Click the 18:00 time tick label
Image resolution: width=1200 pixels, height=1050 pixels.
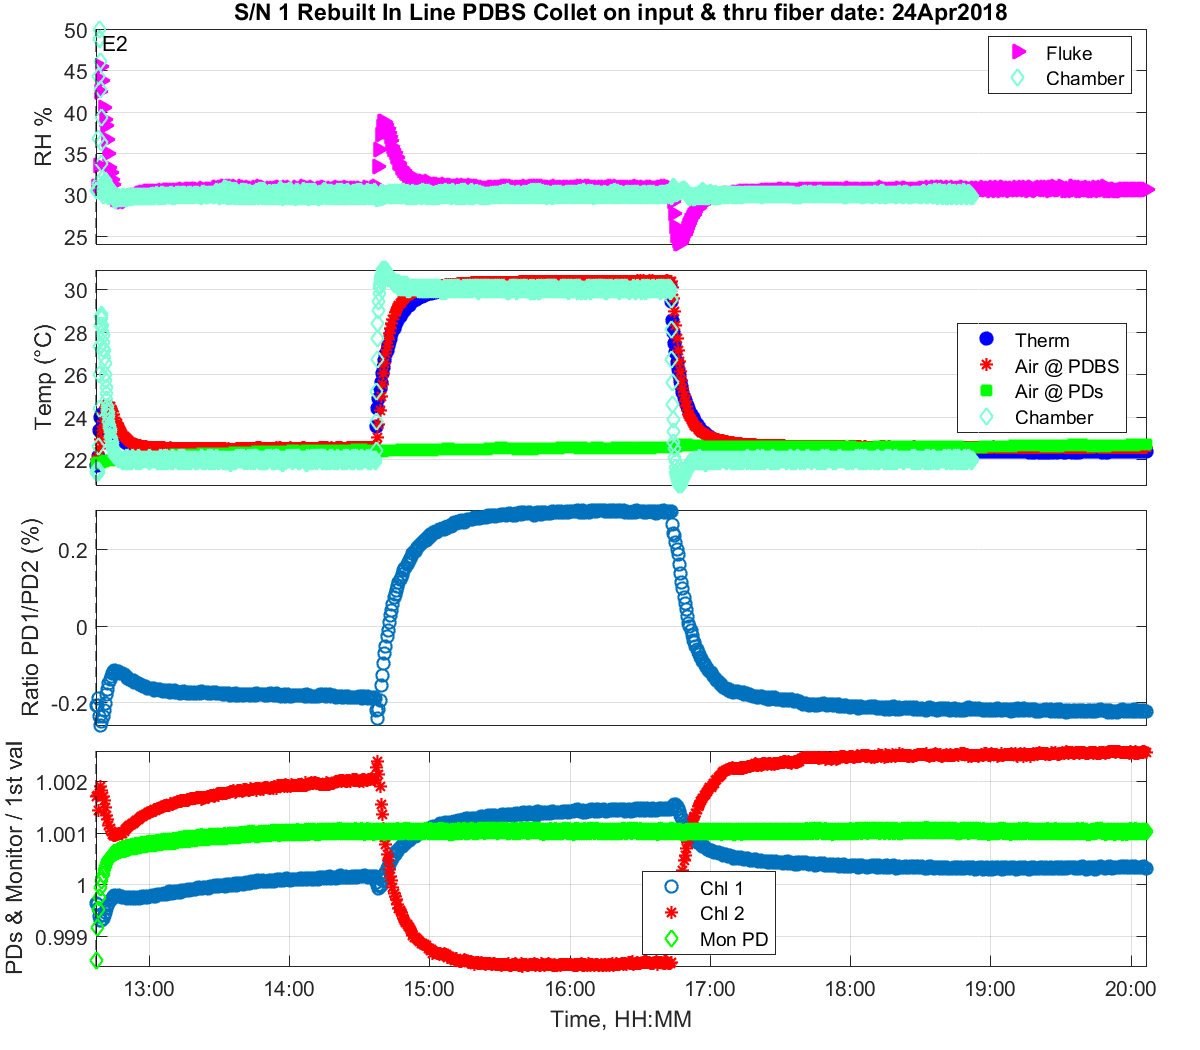pyautogui.click(x=850, y=989)
